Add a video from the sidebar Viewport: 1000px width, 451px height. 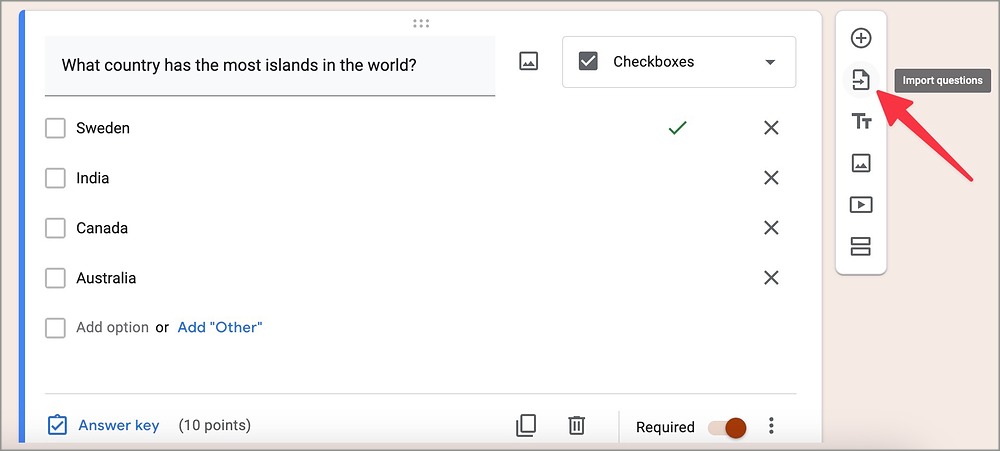tap(860, 204)
